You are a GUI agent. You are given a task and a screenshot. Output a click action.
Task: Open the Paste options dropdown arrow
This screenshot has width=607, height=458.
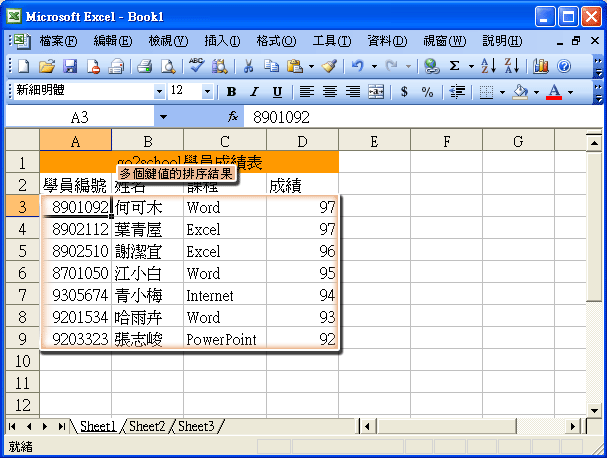tap(311, 67)
